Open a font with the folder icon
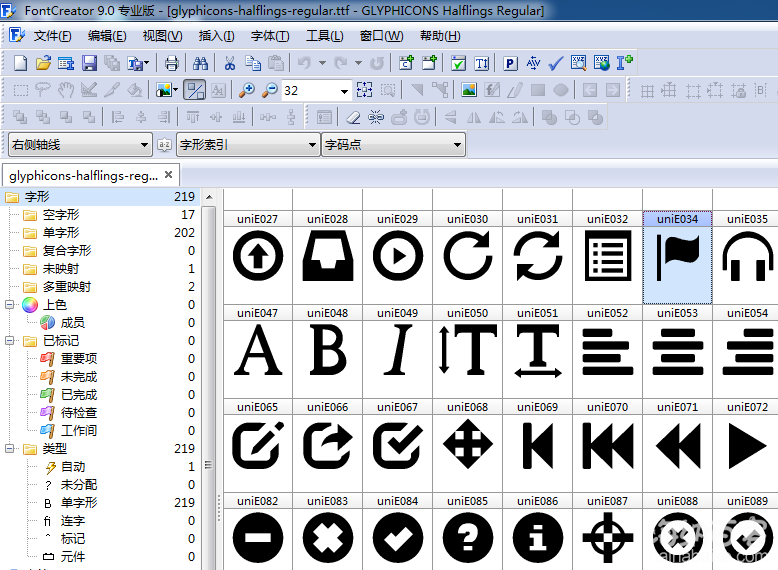Image resolution: width=778 pixels, height=570 pixels. click(x=43, y=63)
